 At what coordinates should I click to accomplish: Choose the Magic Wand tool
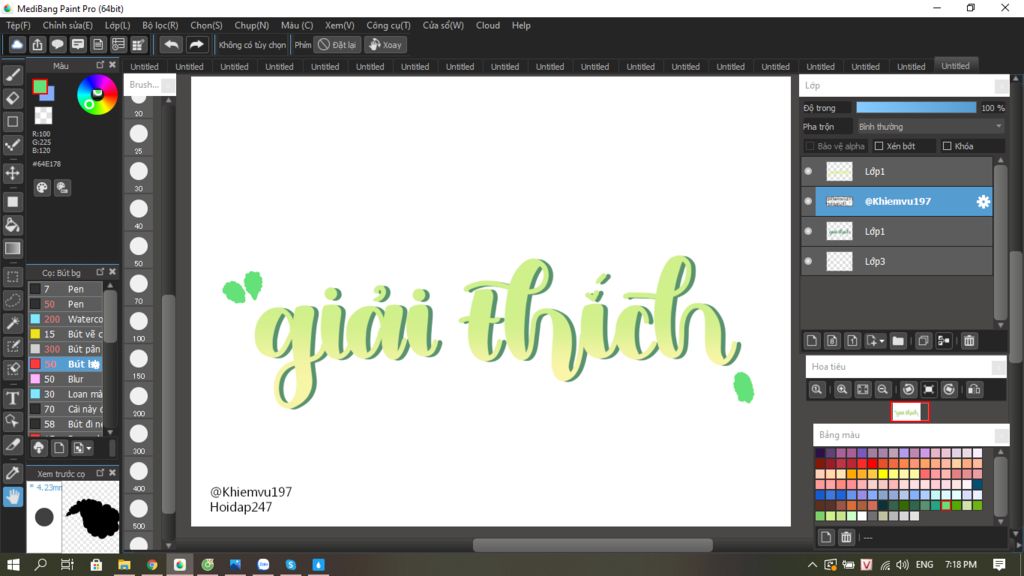pos(12,323)
